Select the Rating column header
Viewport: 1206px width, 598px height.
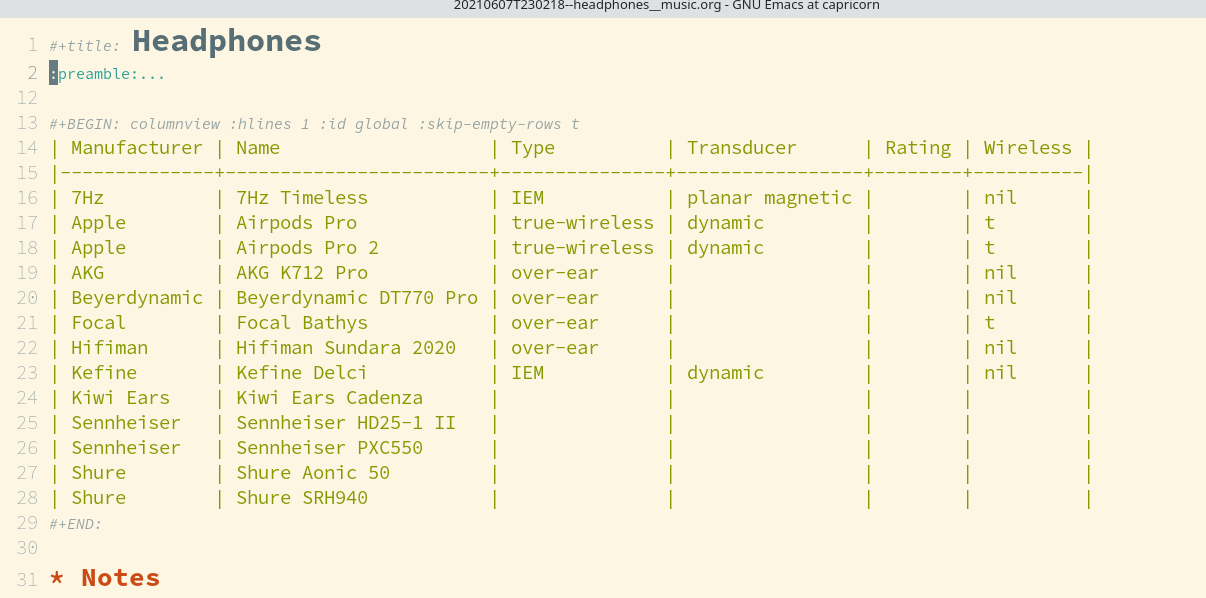coord(918,148)
